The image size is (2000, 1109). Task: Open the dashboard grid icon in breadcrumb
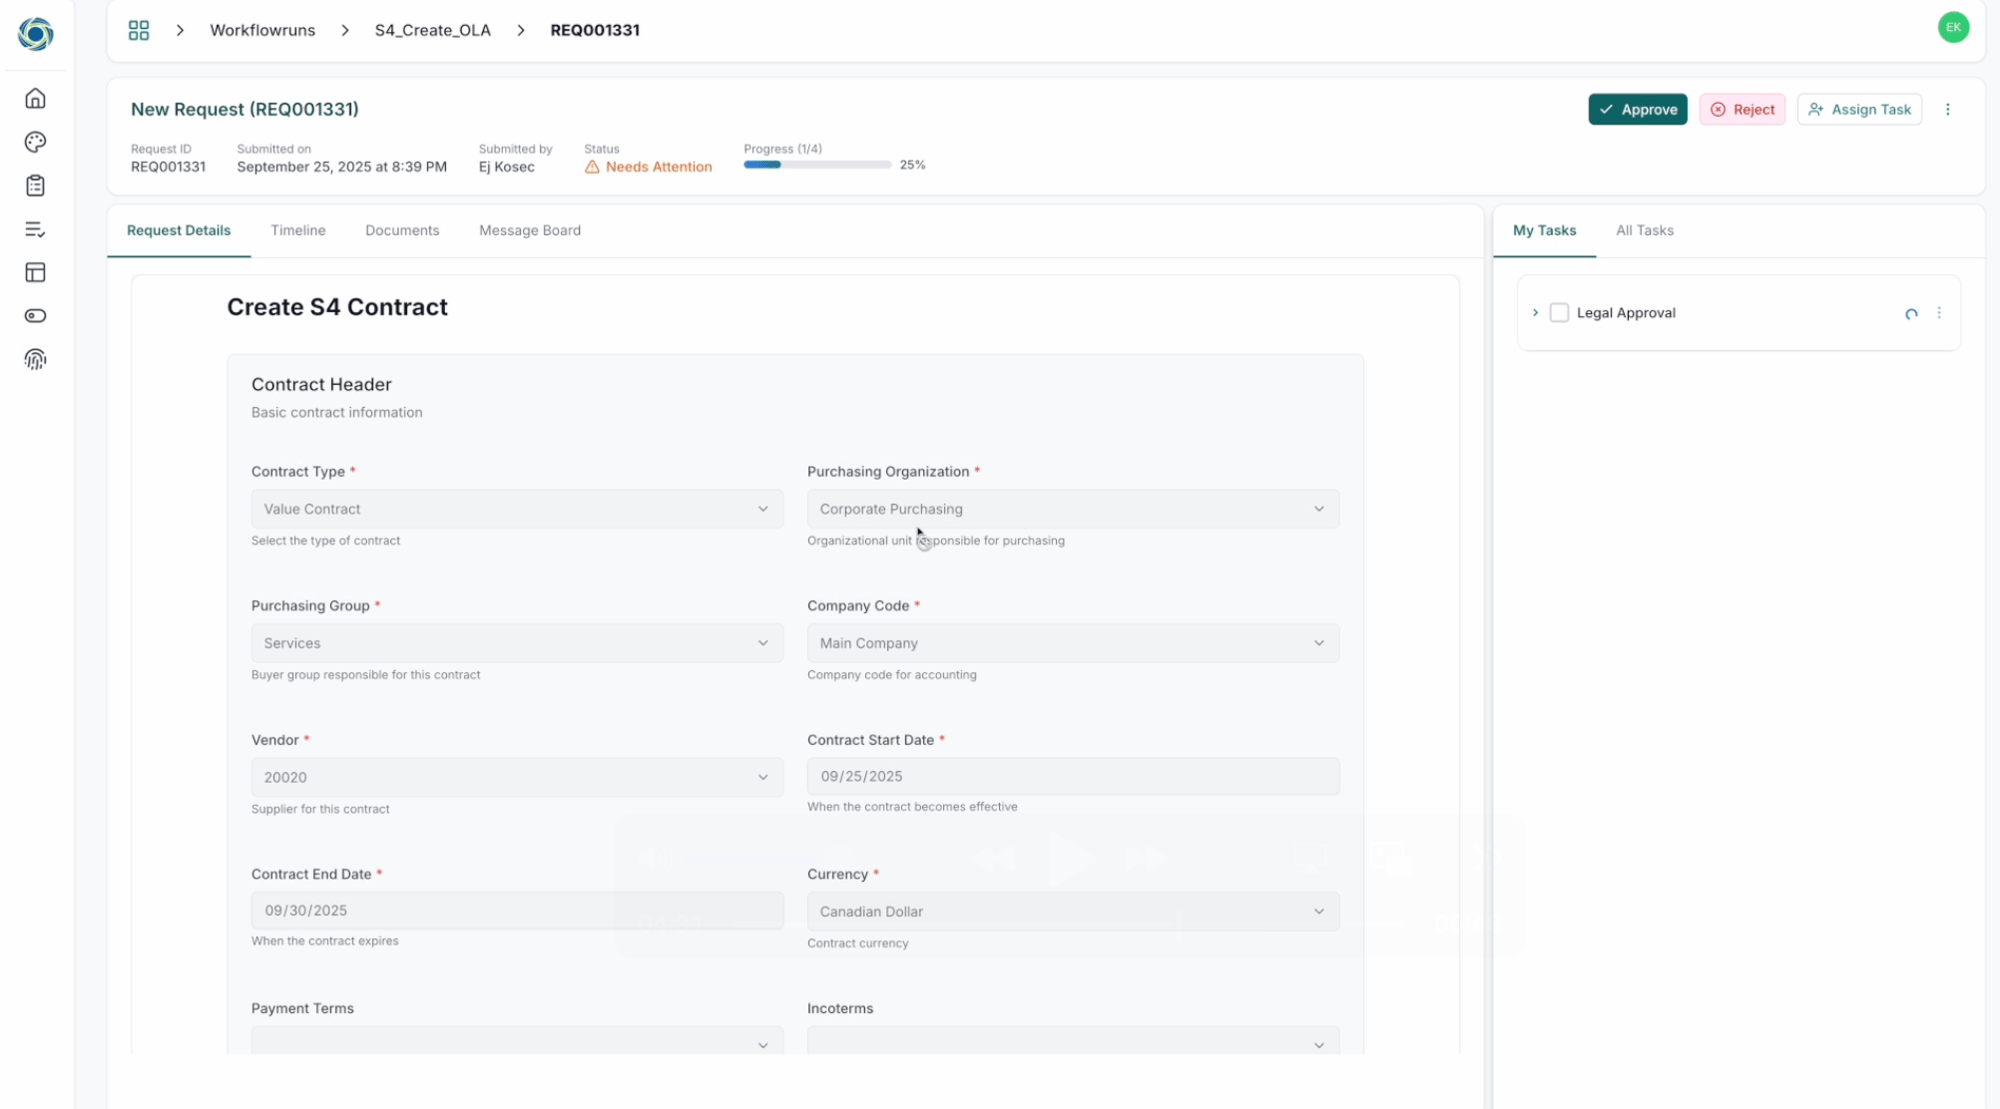139,30
